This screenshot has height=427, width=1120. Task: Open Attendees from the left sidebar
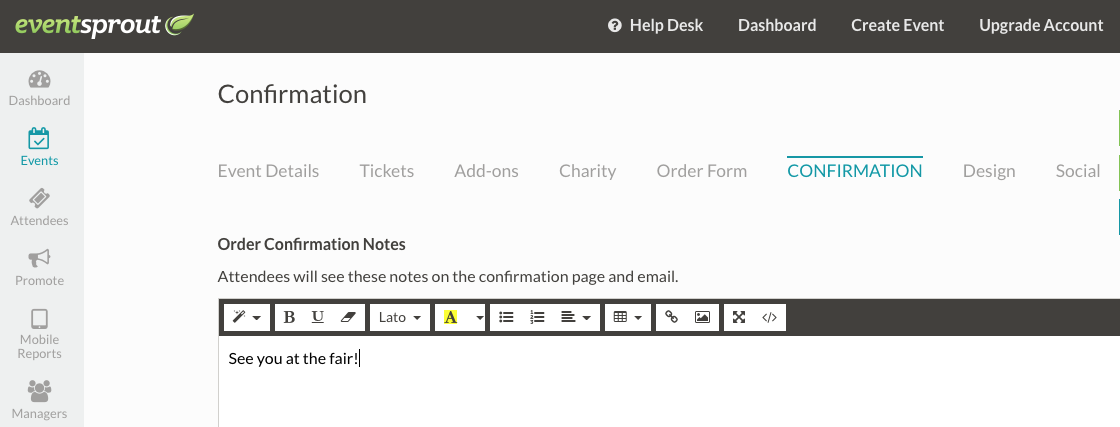pyautogui.click(x=40, y=207)
